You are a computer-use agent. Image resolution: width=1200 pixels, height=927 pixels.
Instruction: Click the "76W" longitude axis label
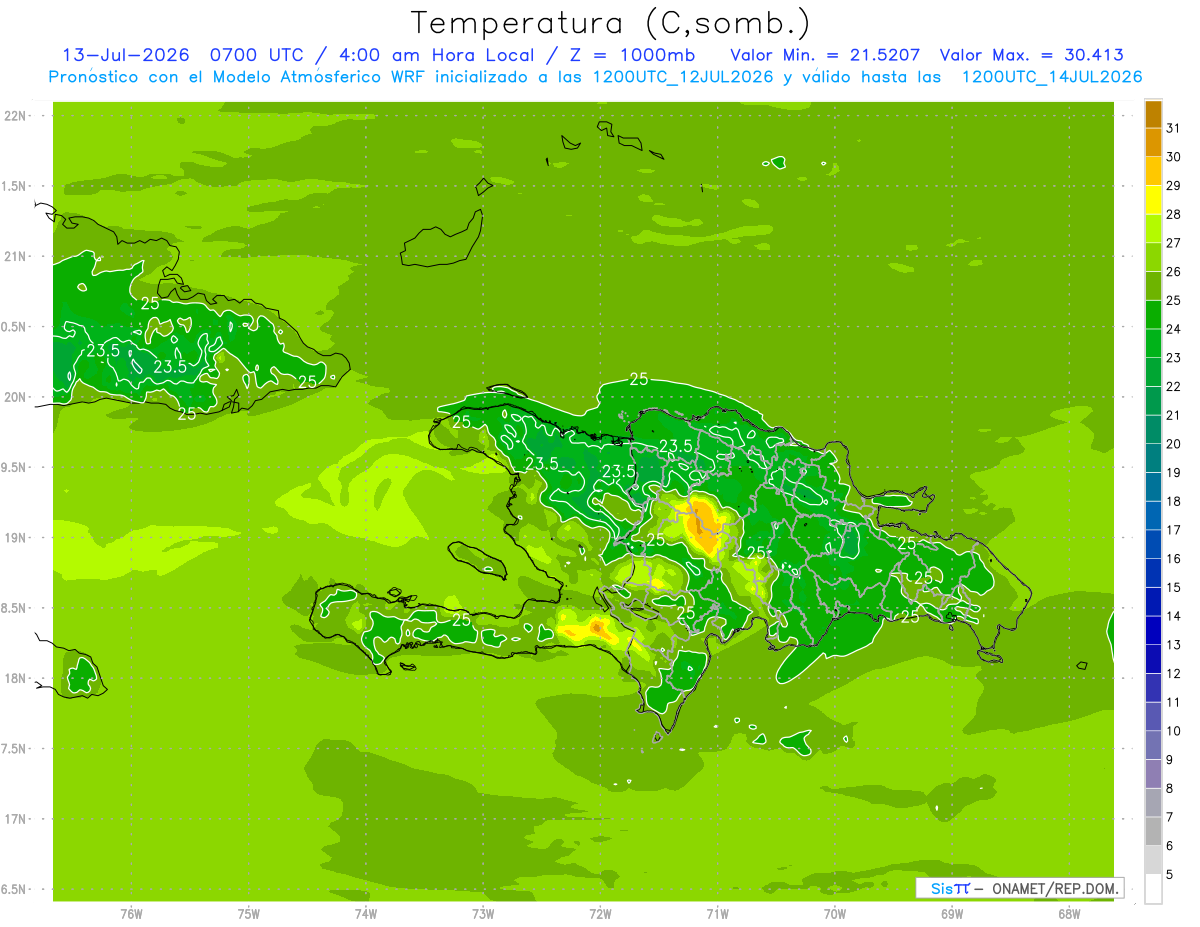click(131, 913)
